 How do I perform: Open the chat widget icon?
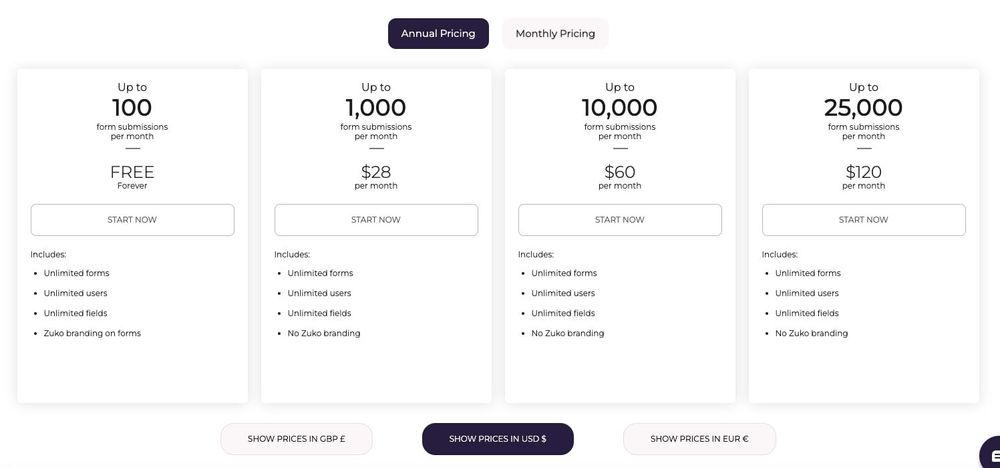click(991, 453)
